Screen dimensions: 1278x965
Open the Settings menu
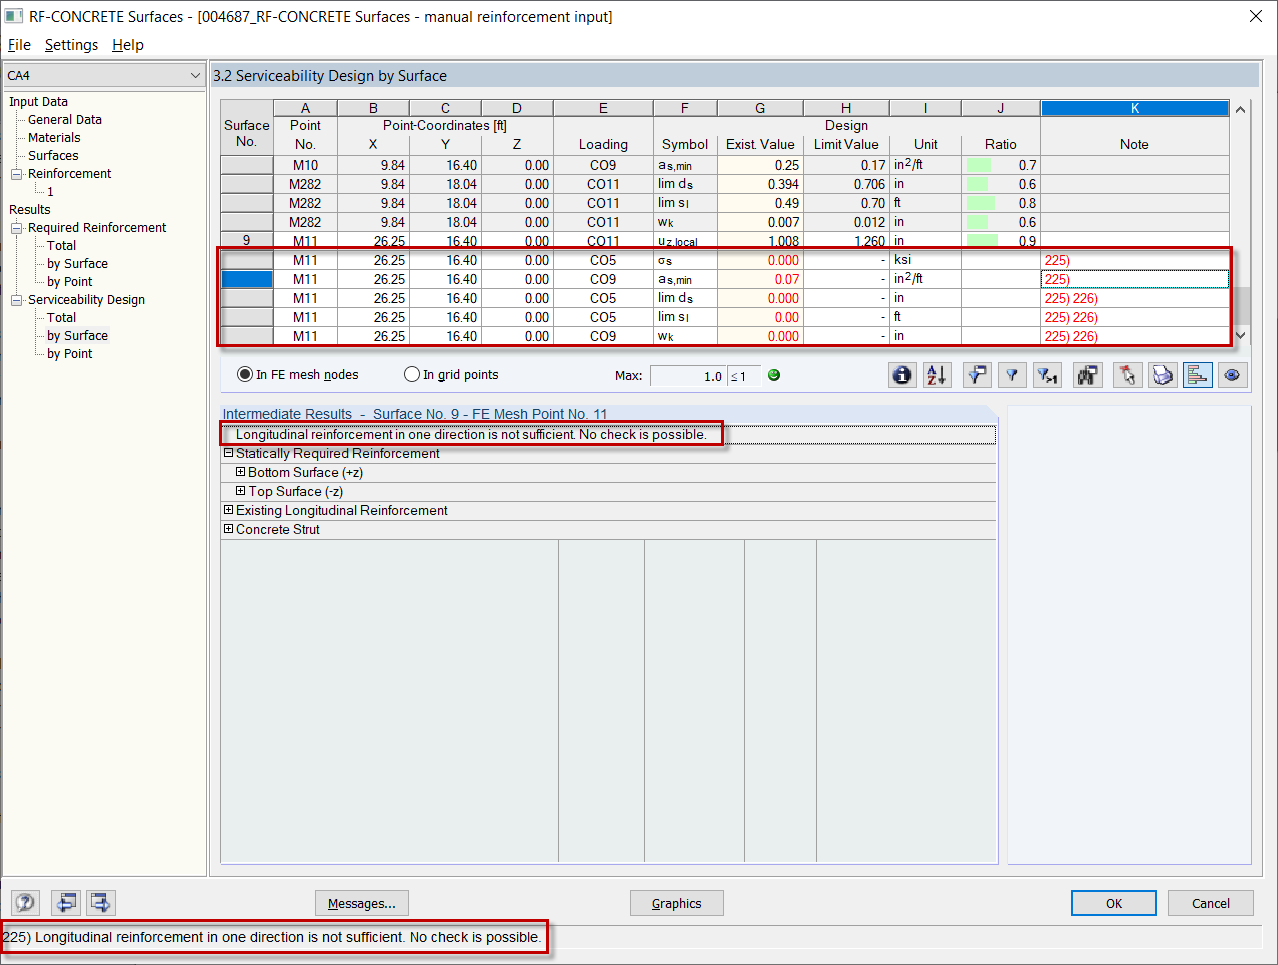(x=71, y=45)
